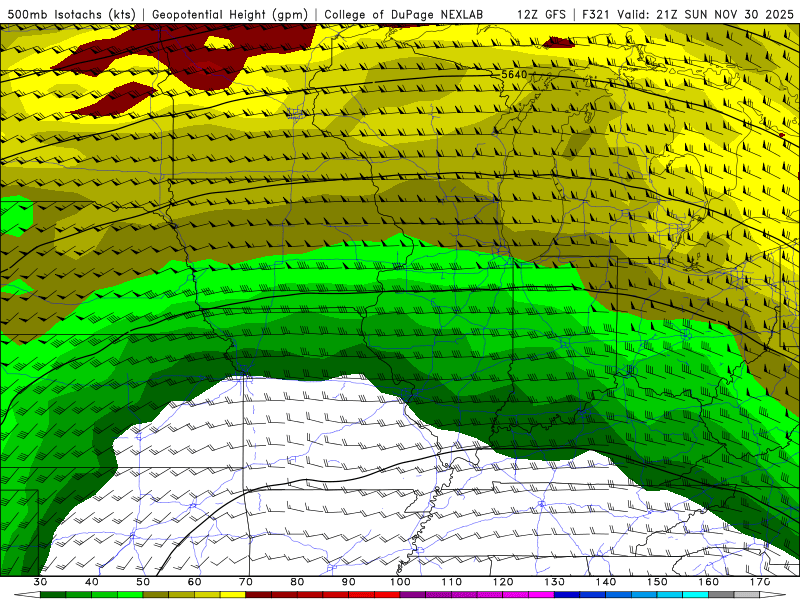This screenshot has width=800, height=600.
Task: Click the "F321" forecast hour label
Action: (597, 15)
